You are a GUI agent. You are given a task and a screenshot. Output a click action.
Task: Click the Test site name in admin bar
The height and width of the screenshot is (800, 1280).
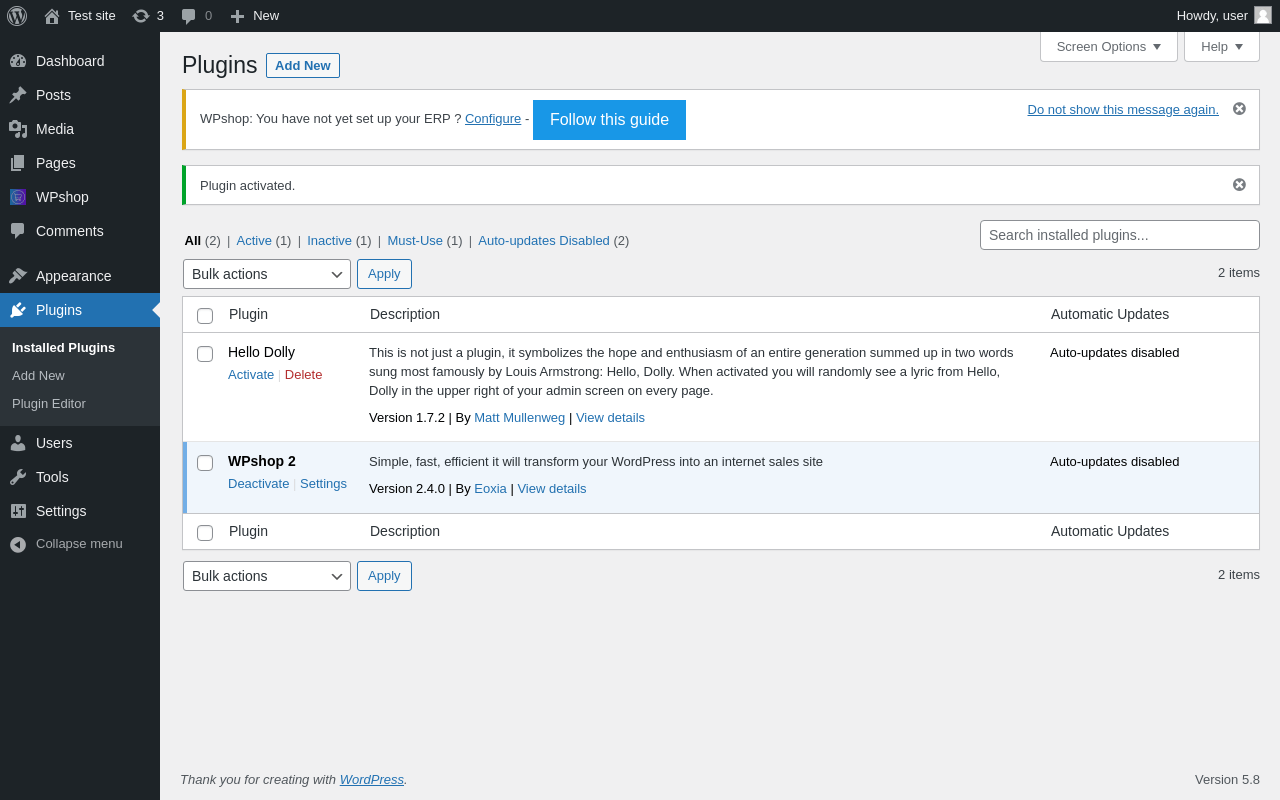pyautogui.click(x=92, y=16)
